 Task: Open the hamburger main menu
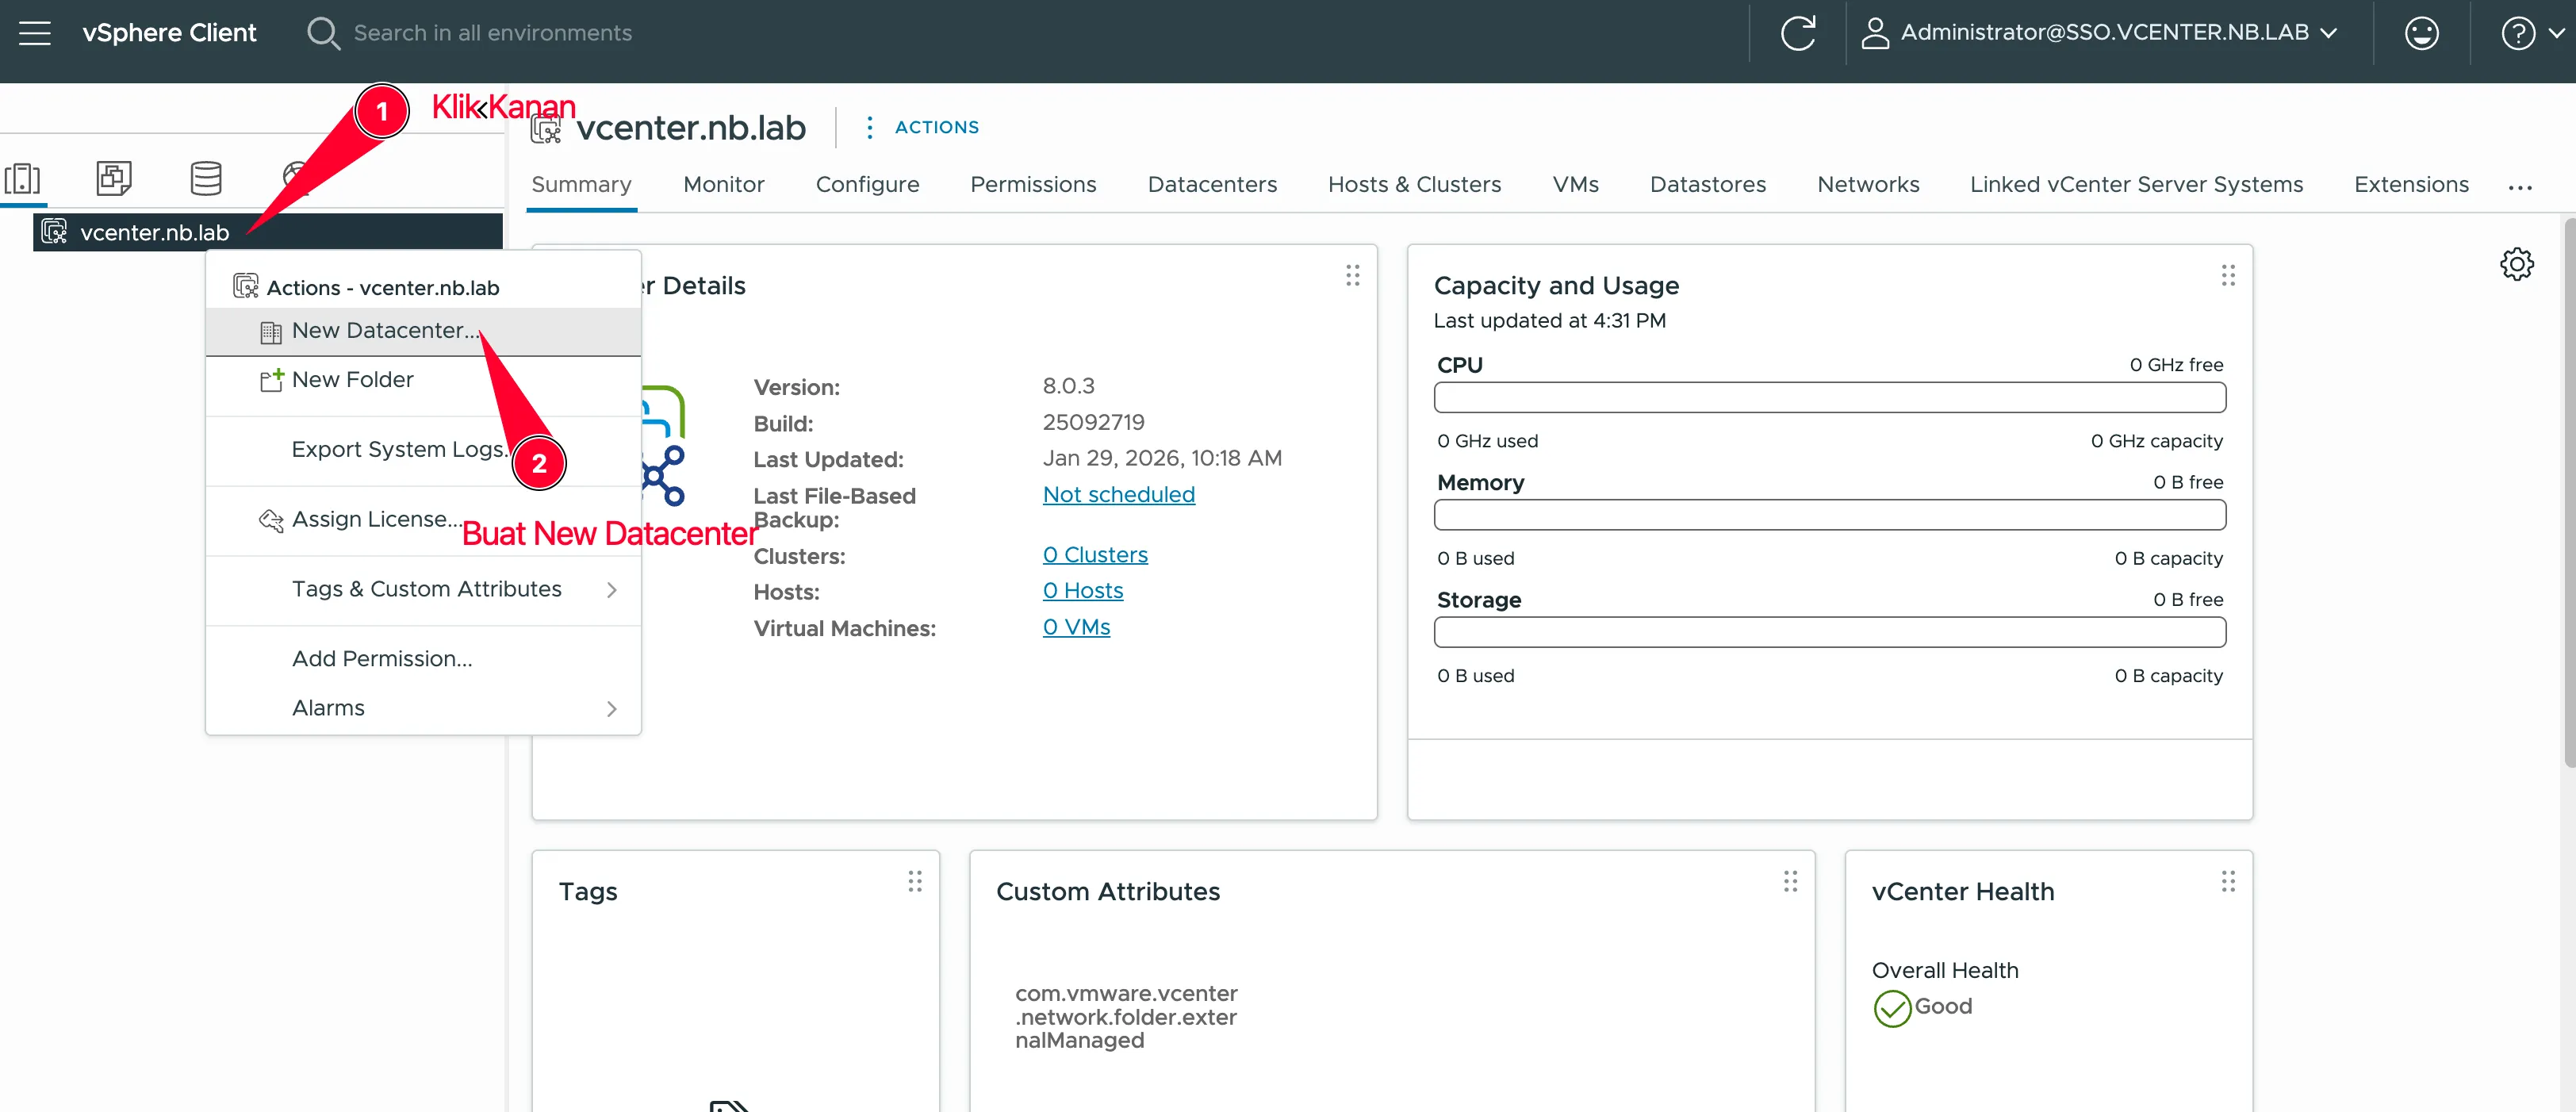point(35,33)
